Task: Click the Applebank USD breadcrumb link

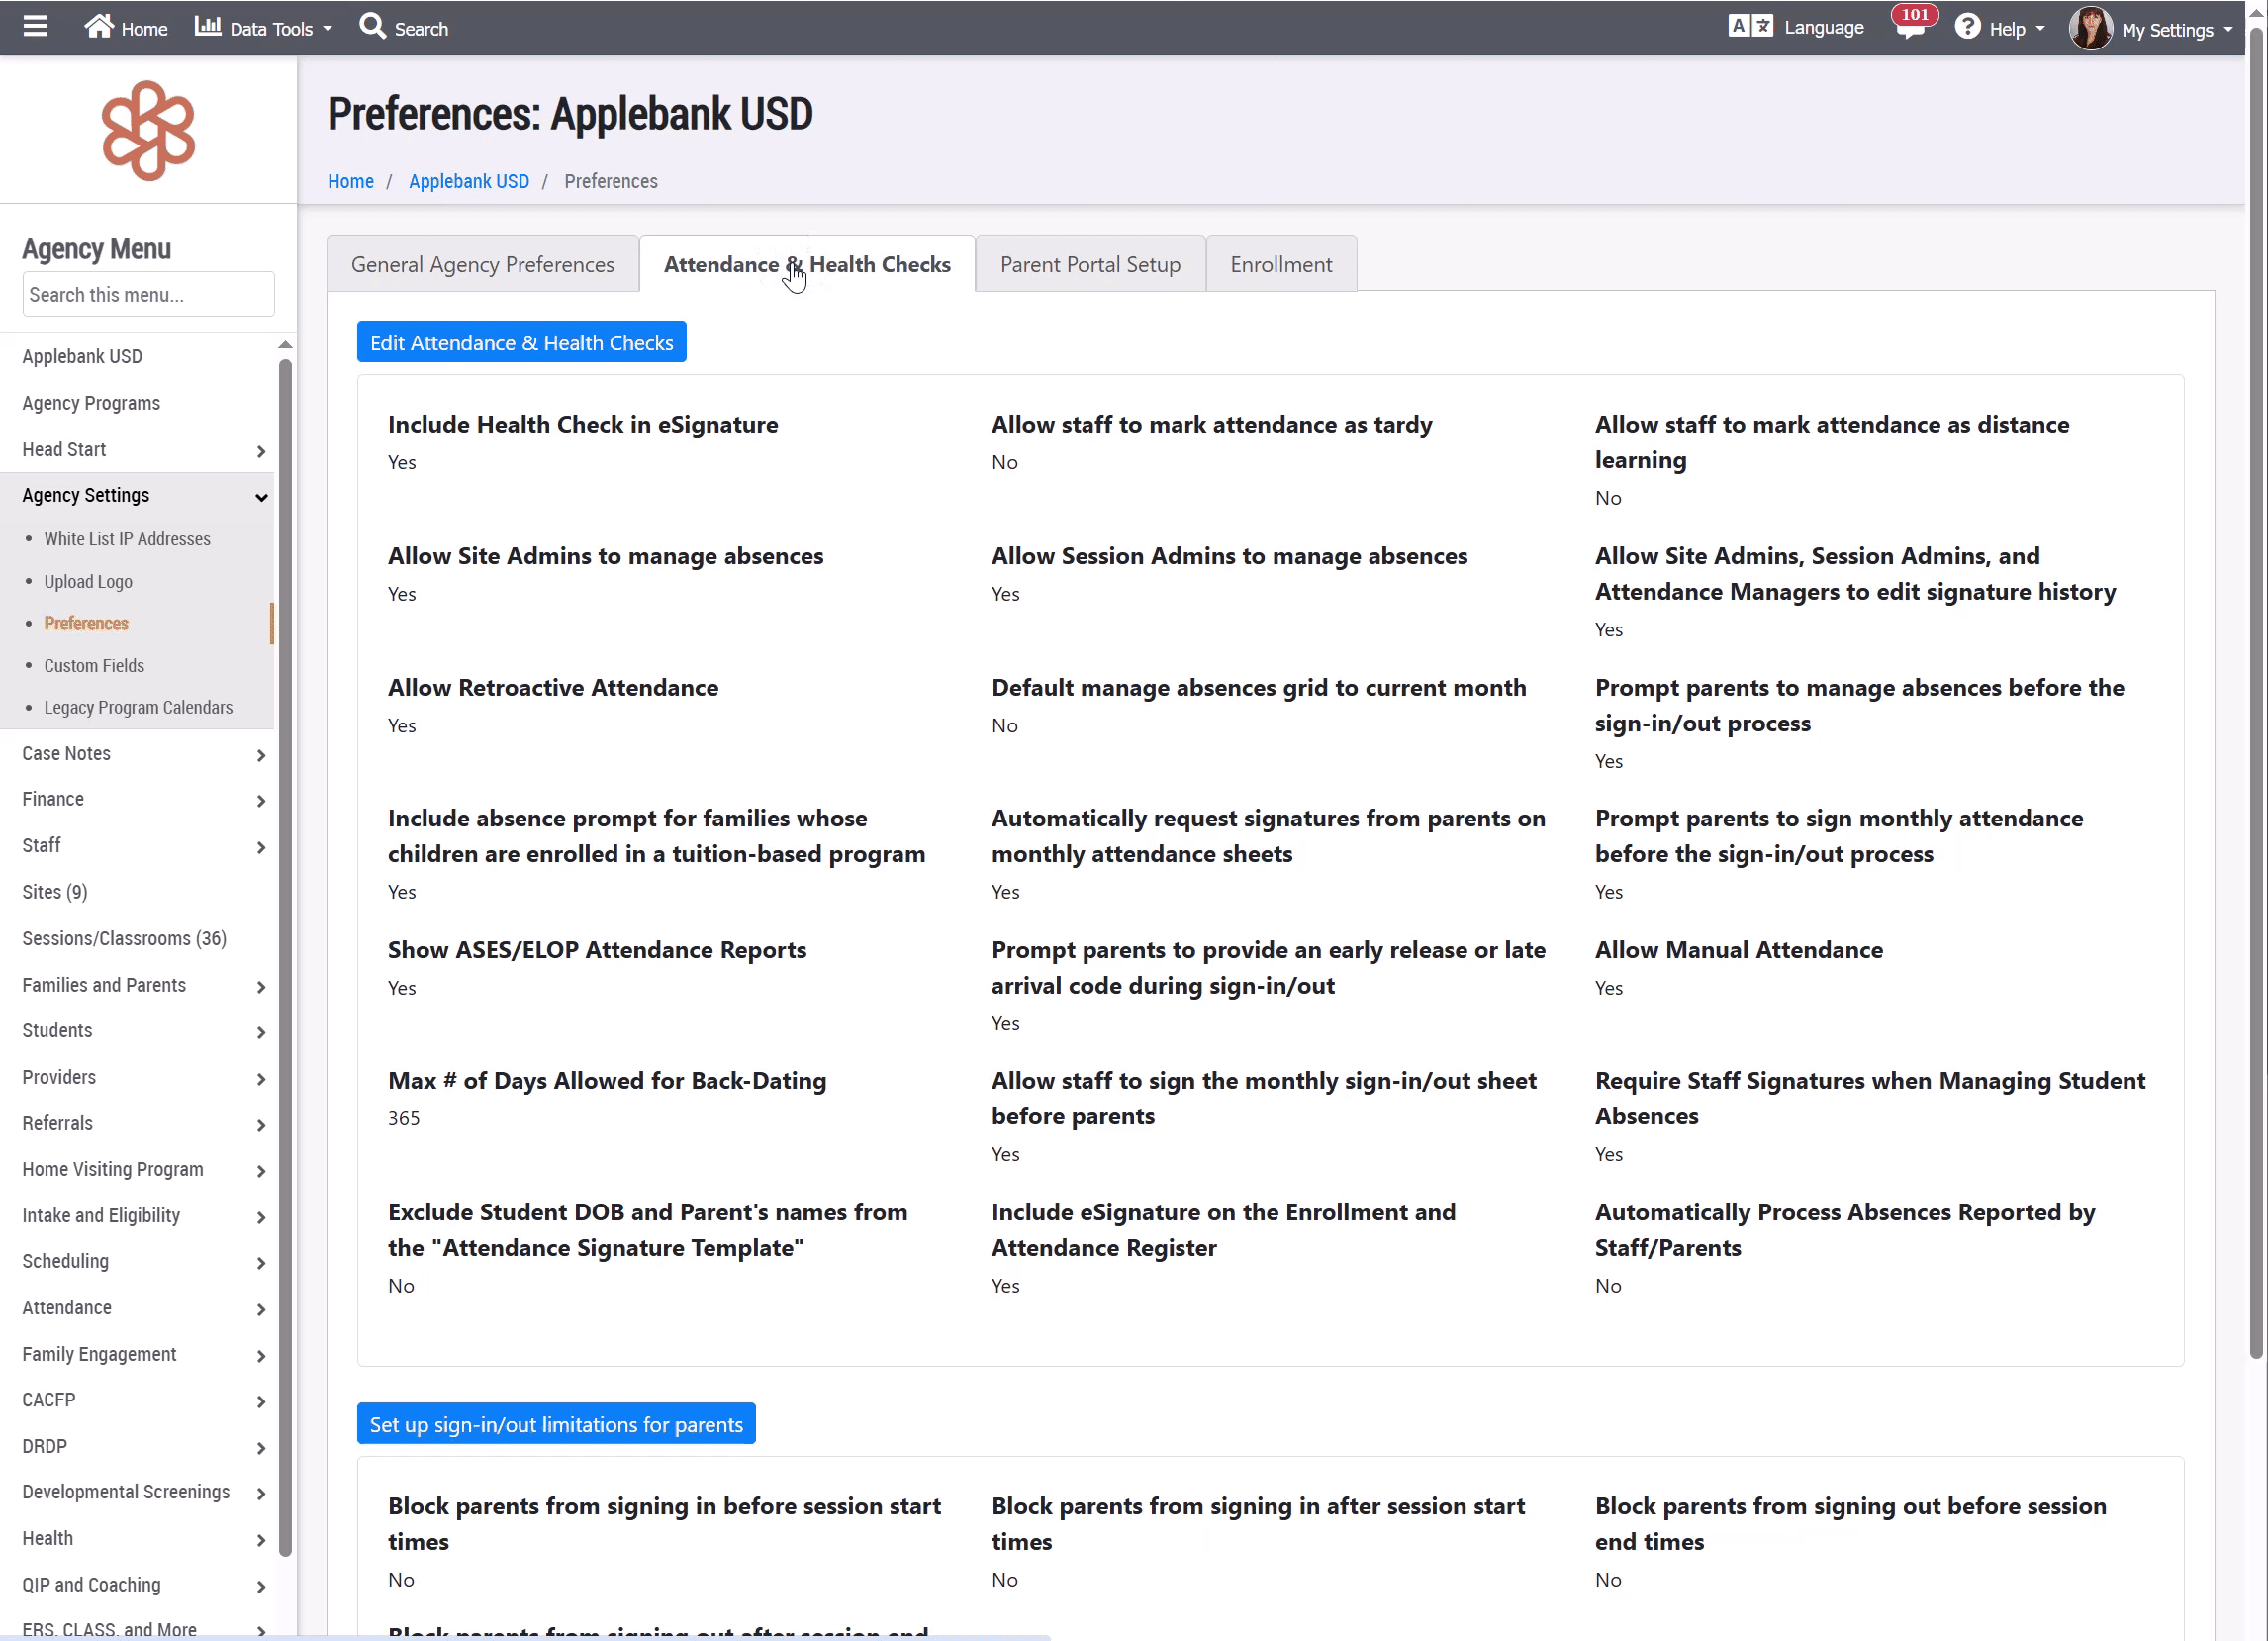Action: click(468, 181)
